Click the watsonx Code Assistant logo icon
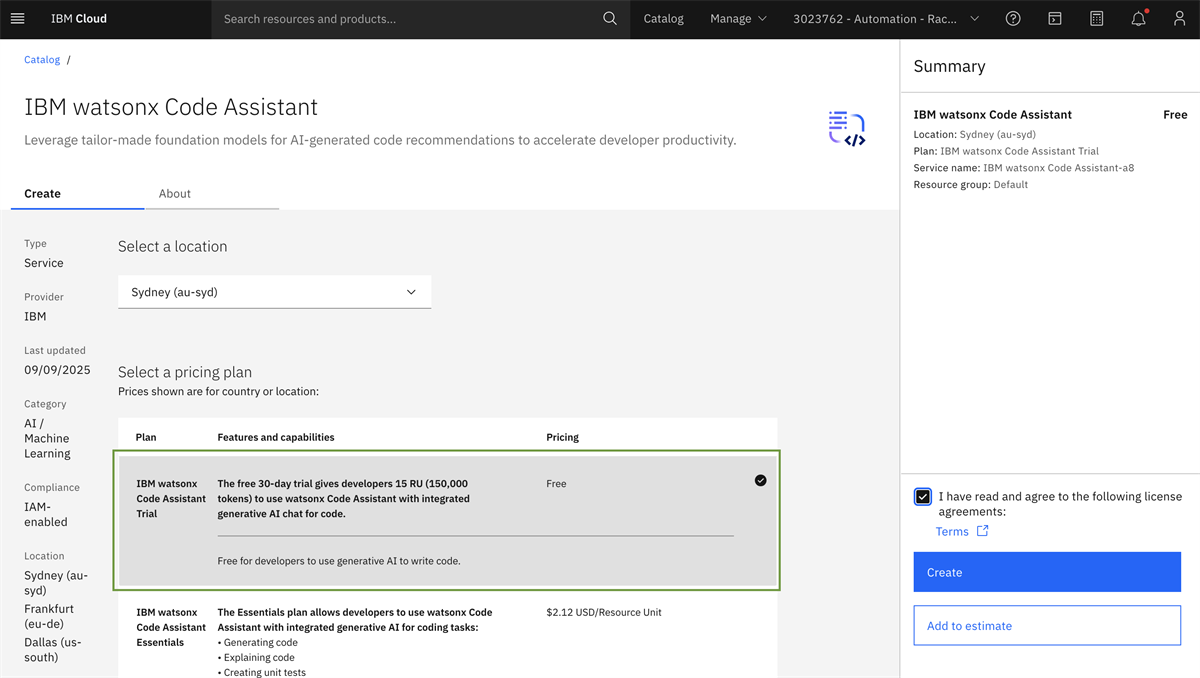The image size is (1200, 678). pyautogui.click(x=847, y=129)
